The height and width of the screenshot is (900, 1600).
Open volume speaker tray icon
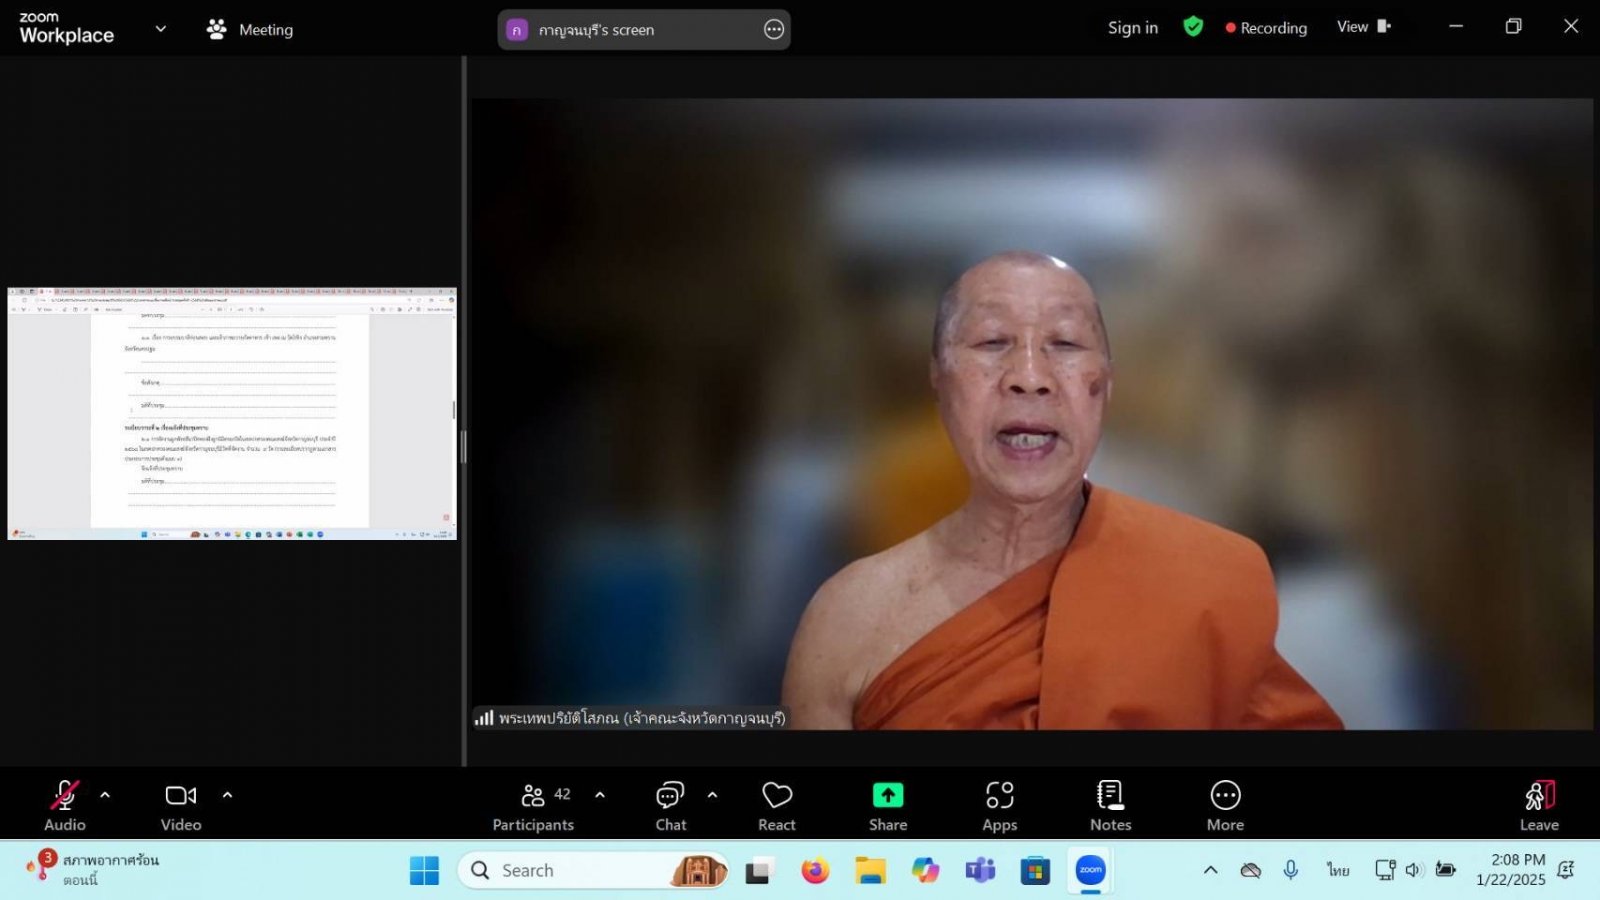(x=1413, y=870)
